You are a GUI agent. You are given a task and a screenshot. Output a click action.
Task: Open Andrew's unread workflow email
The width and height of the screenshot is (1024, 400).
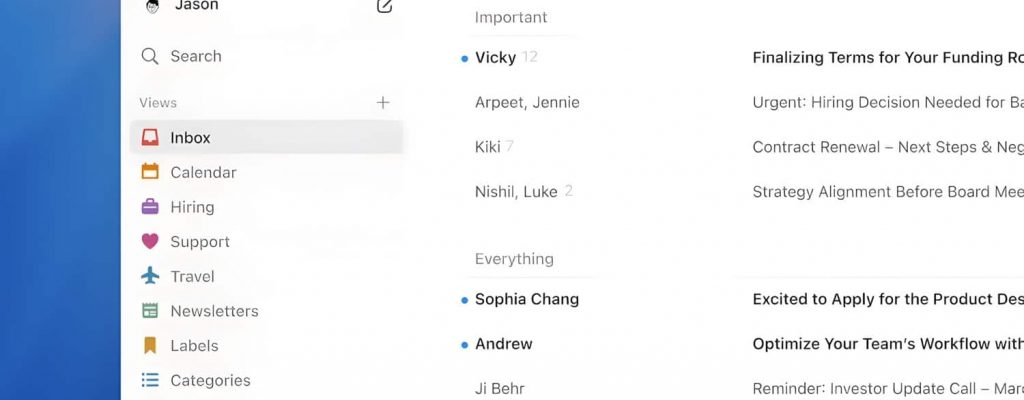[x=504, y=344]
